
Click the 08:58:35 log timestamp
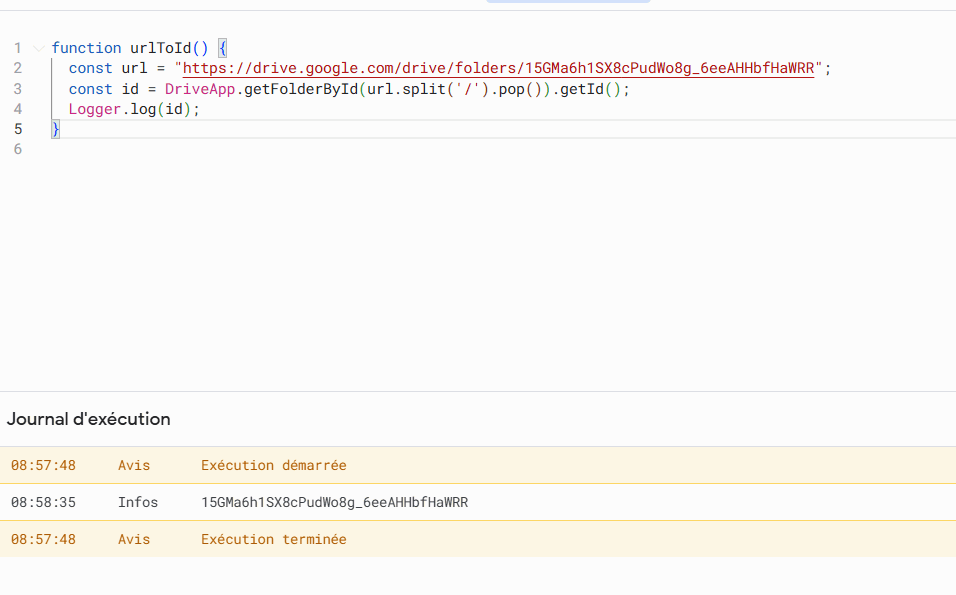[43, 502]
